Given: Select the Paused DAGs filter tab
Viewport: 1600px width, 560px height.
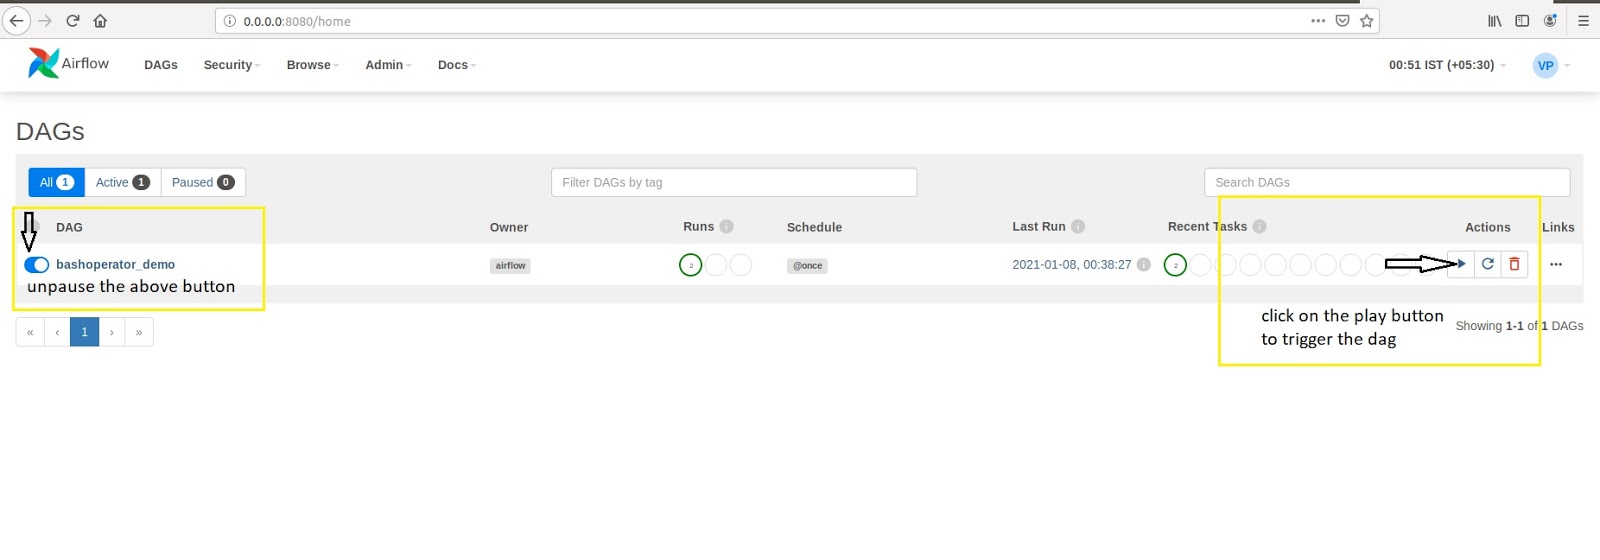Looking at the screenshot, I should pyautogui.click(x=202, y=182).
